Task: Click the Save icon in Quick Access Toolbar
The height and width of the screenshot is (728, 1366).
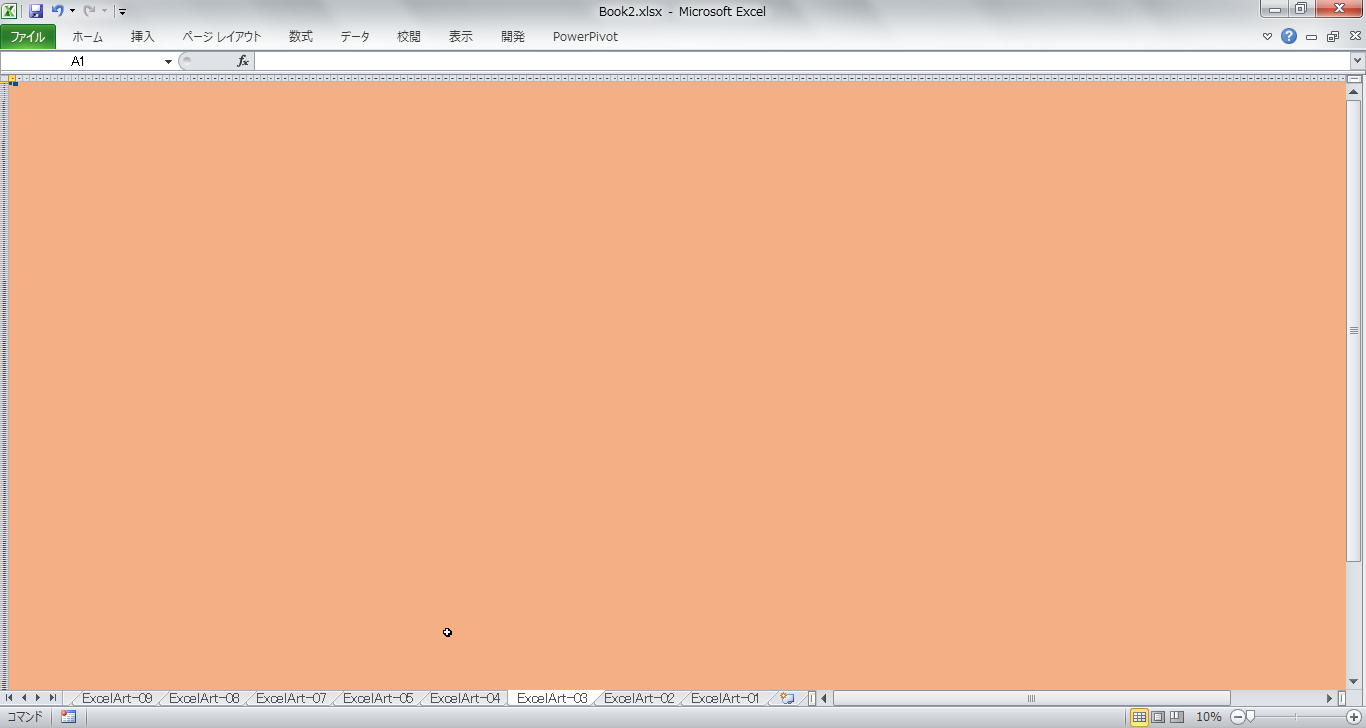Action: click(36, 11)
